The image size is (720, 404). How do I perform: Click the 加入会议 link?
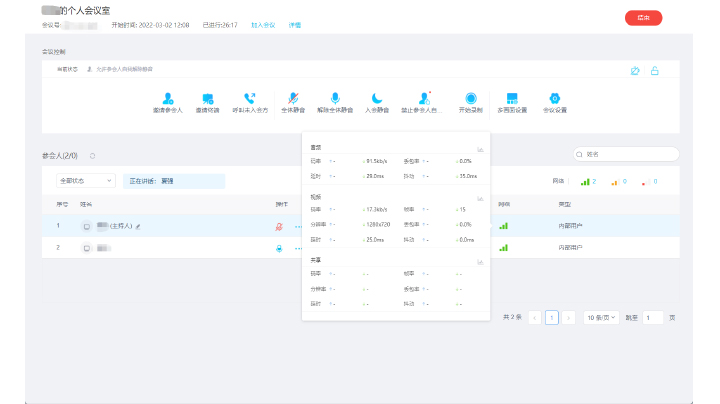(x=264, y=24)
